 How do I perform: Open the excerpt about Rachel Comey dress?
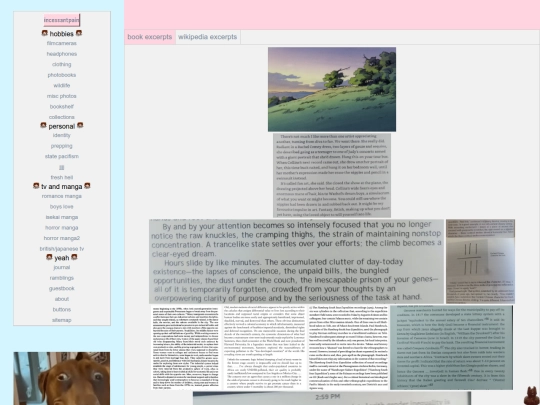[332, 176]
